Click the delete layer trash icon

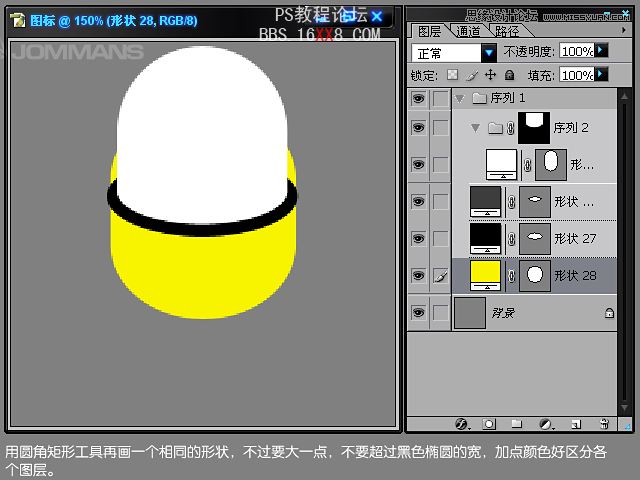click(x=603, y=424)
